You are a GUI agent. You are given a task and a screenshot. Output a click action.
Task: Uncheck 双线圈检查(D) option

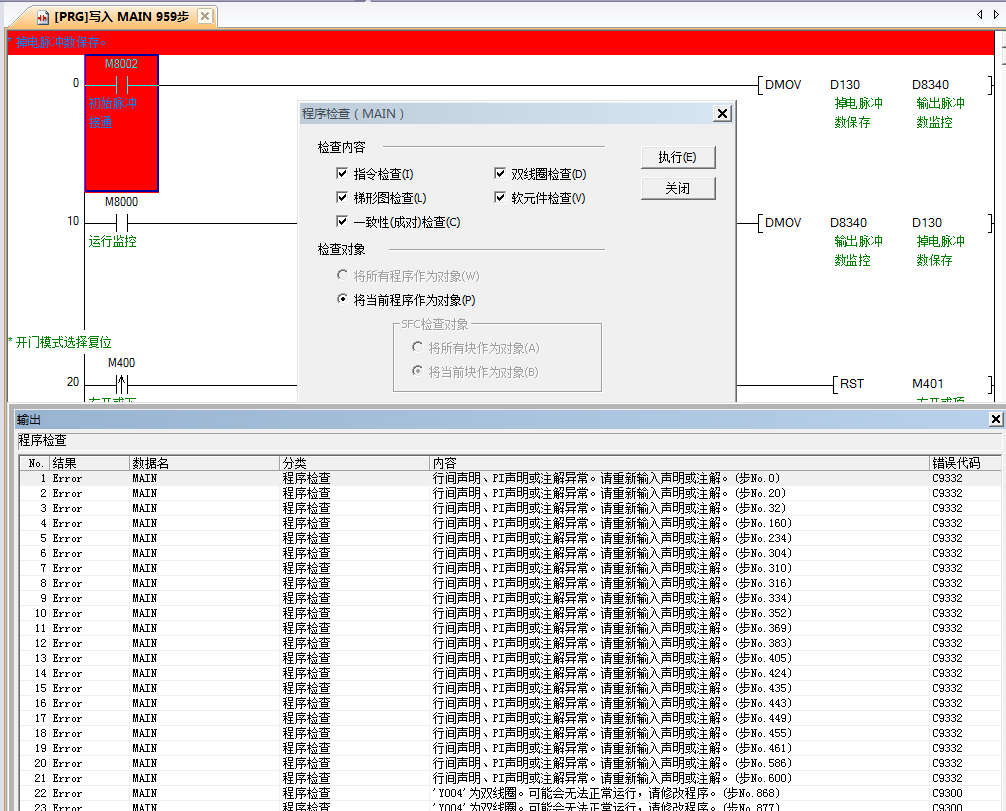tap(501, 174)
